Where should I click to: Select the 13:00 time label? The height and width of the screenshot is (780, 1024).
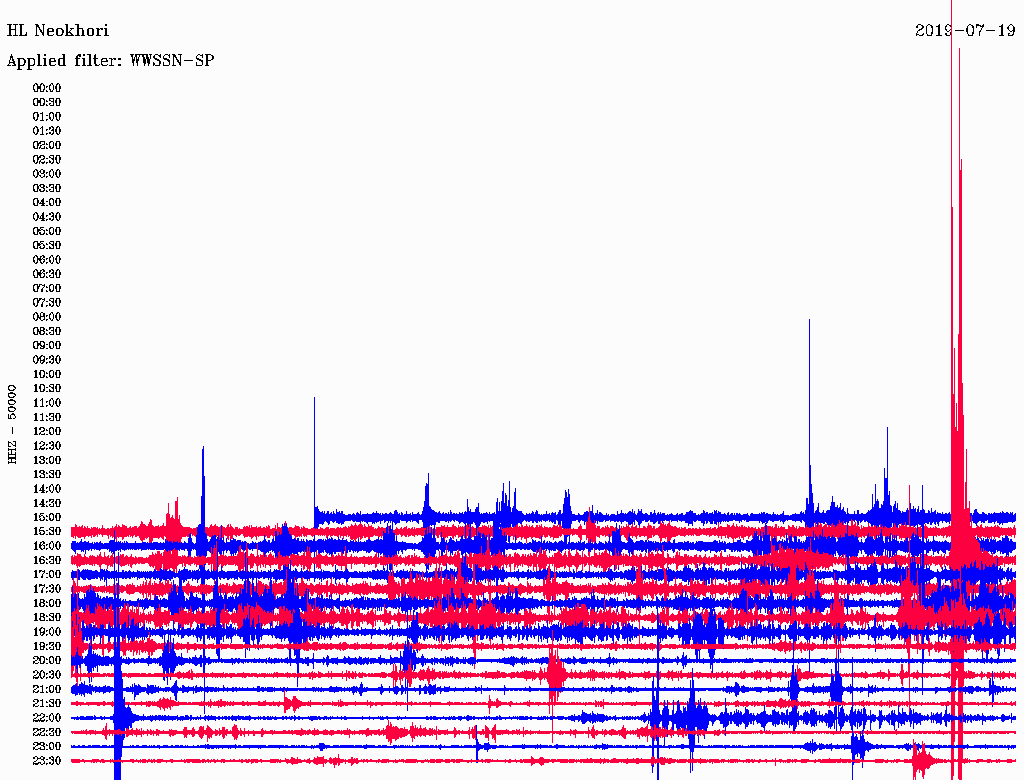[x=47, y=461]
